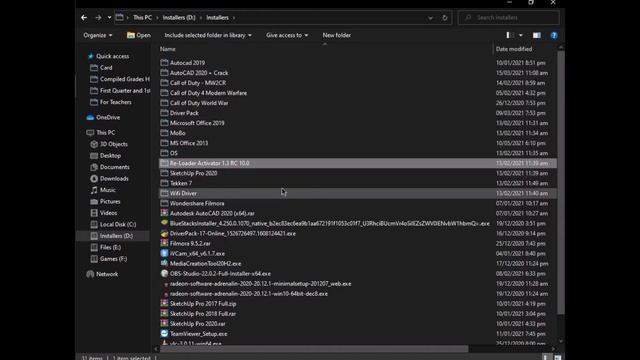Viewport: 640px width, 360px height.
Task: Switch to large icons view in status bar
Action: coord(558,357)
